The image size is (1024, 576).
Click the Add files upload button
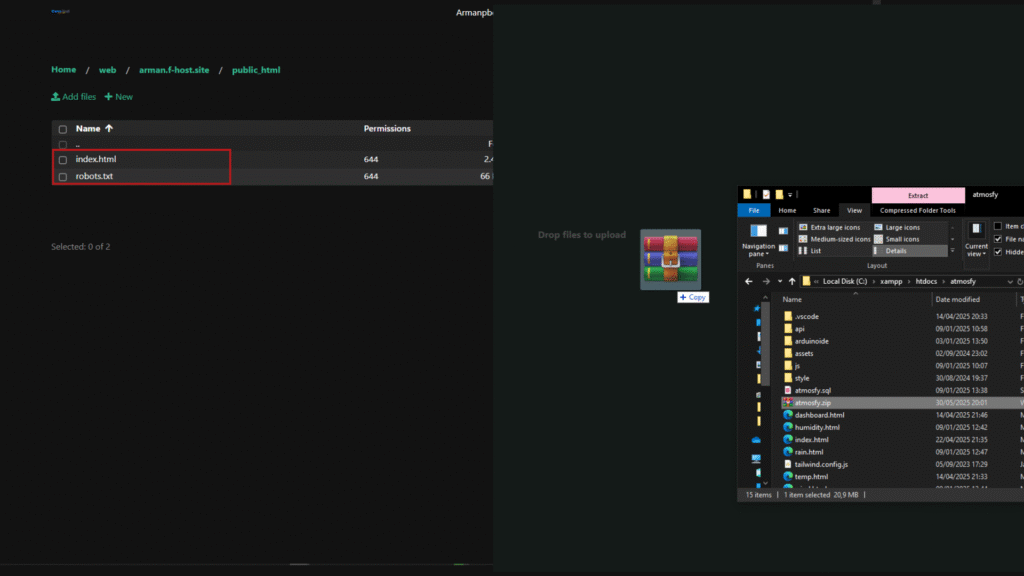click(74, 97)
